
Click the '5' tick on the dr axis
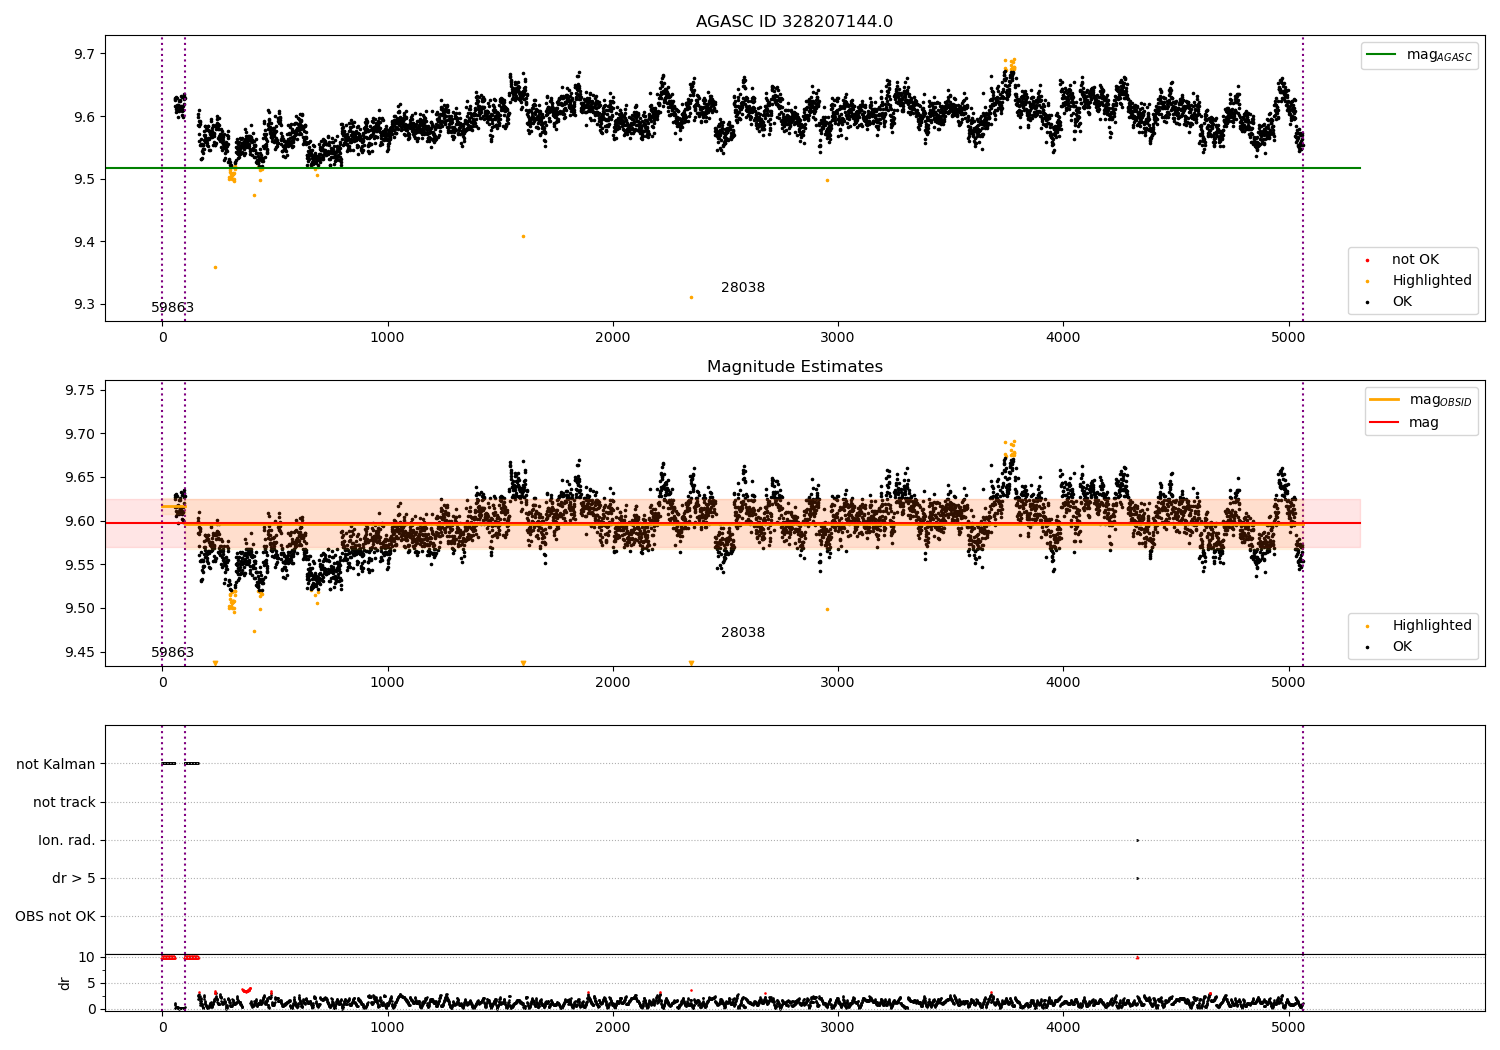(92, 984)
